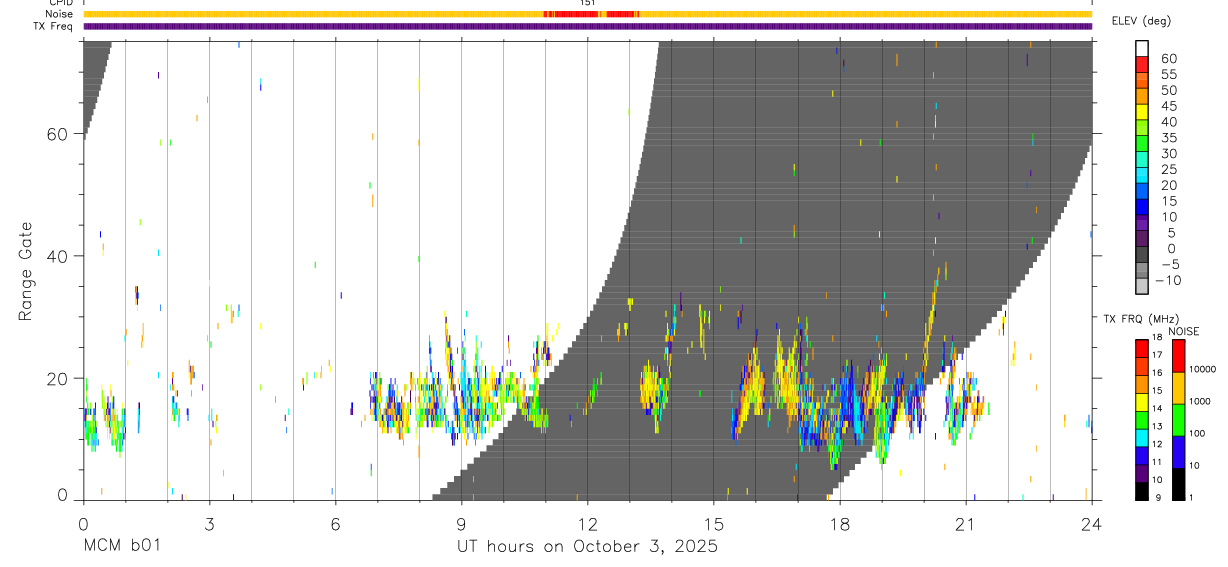
Task: Click the '151' CPID value above the Noise strip
Action: click(588, 3)
